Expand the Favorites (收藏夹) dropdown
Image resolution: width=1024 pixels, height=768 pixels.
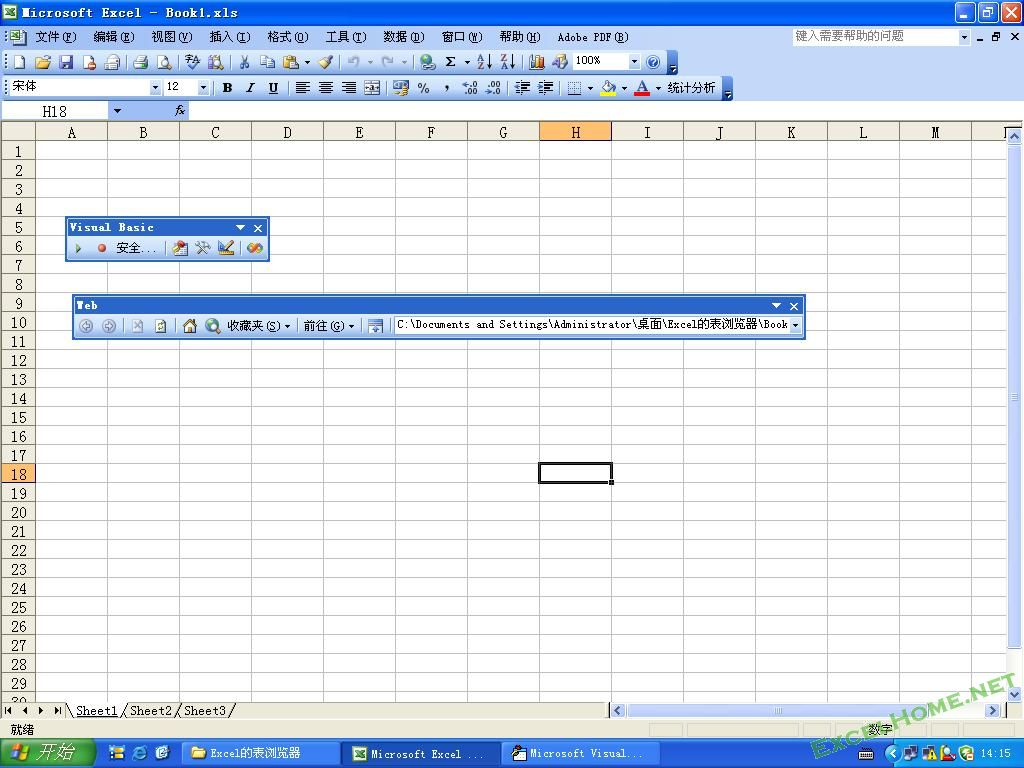click(258, 325)
